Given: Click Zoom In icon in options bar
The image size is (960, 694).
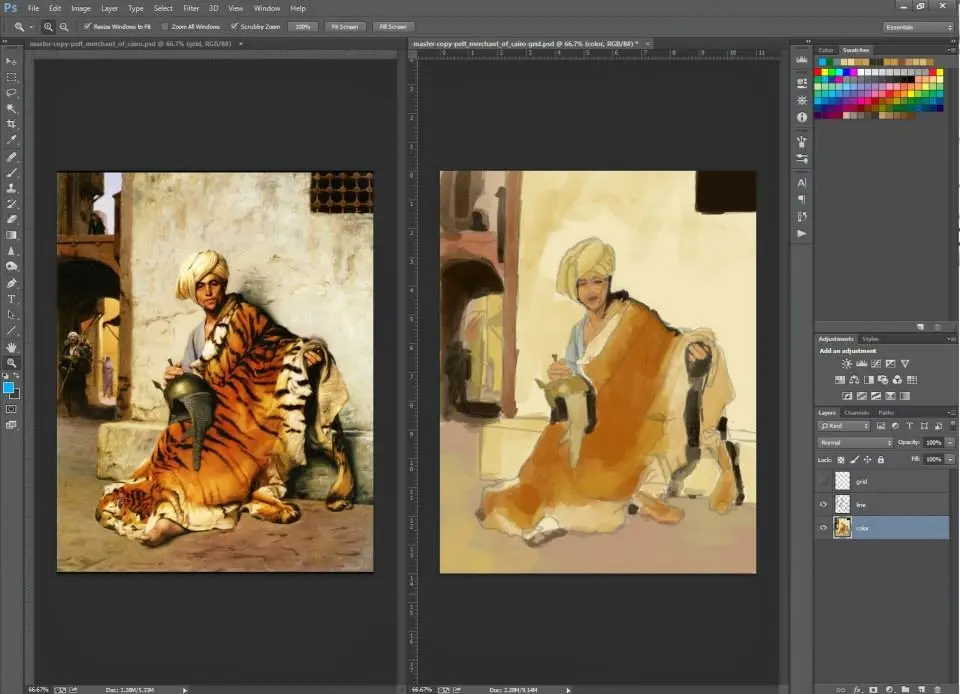Looking at the screenshot, I should point(48,27).
